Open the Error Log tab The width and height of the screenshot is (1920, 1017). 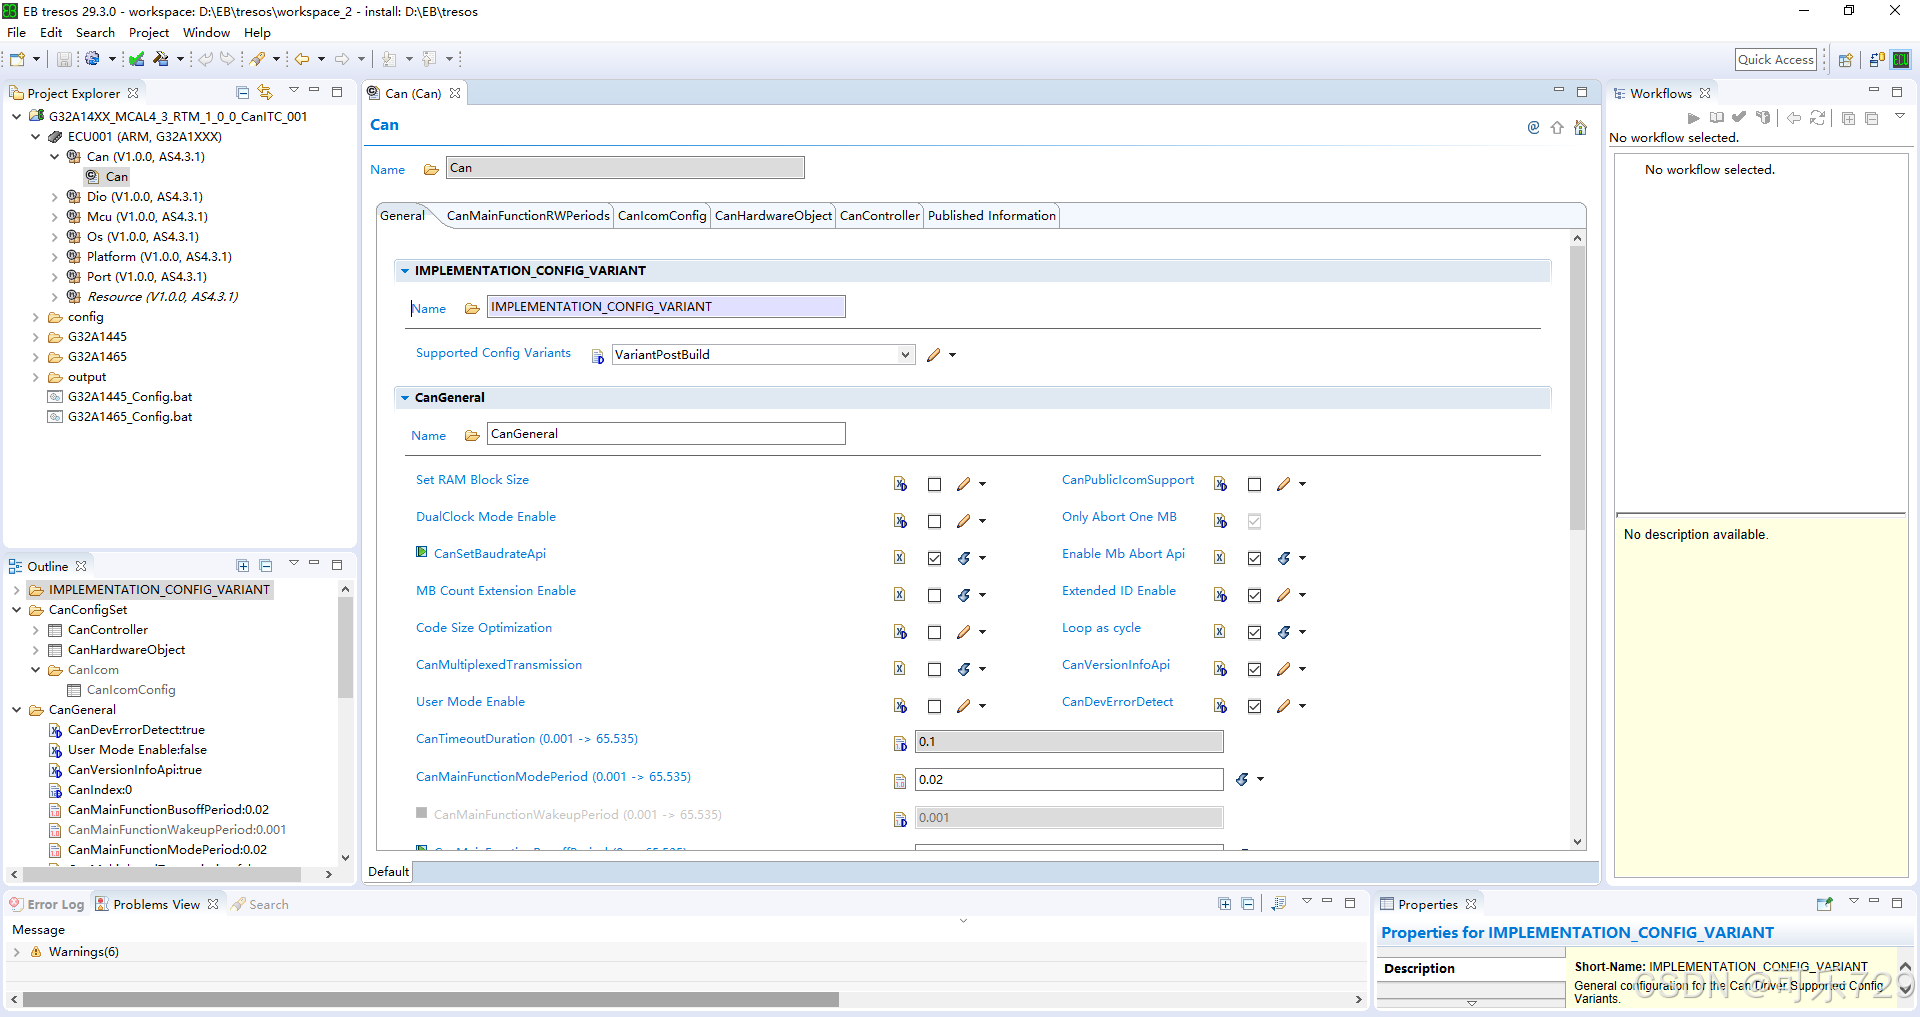[47, 904]
